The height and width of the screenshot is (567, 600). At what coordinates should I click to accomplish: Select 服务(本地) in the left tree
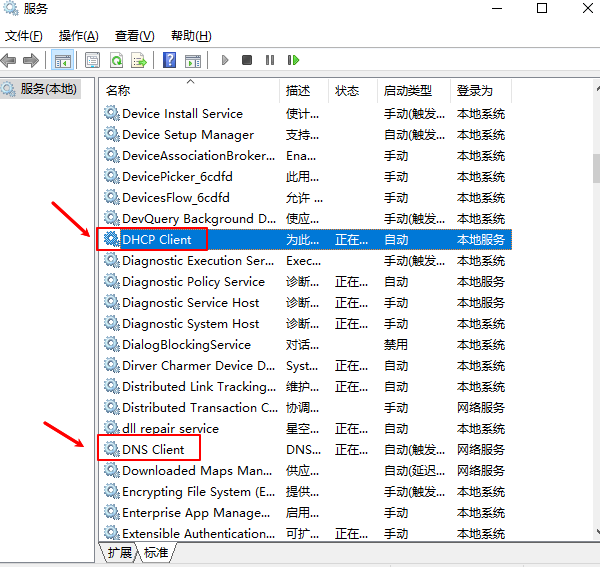pyautogui.click(x=47, y=89)
